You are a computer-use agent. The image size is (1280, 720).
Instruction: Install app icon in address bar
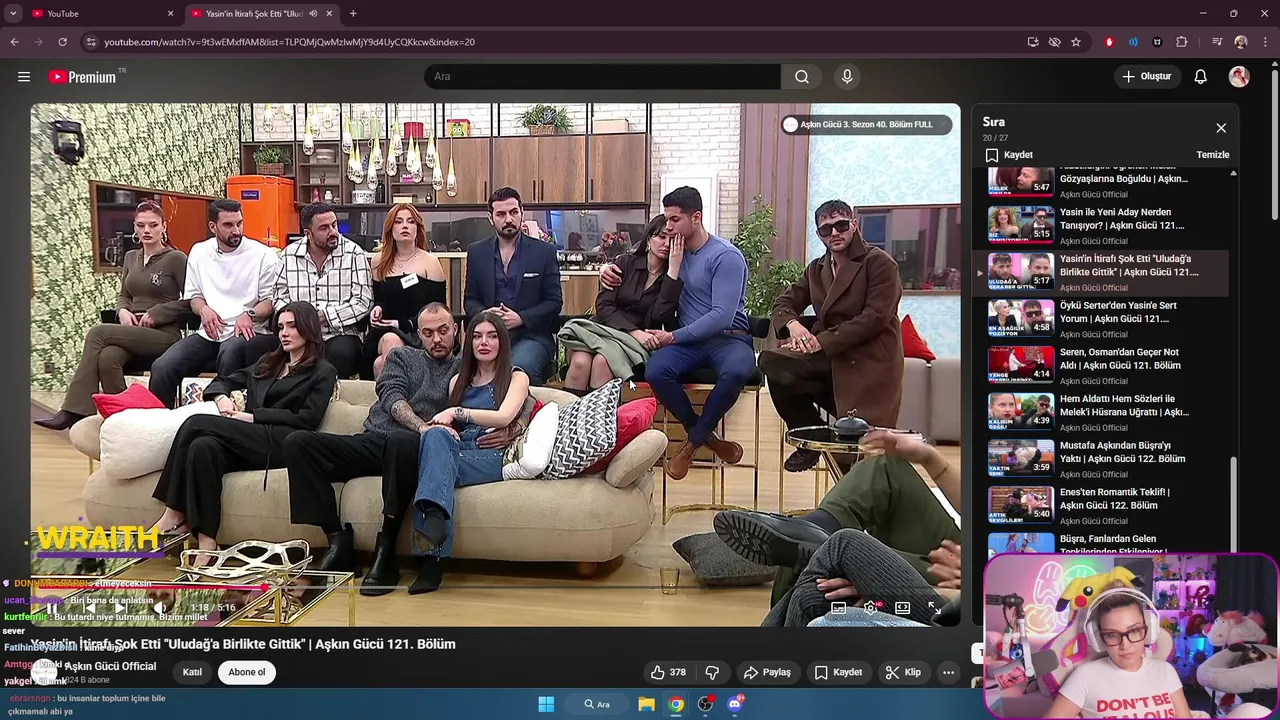pos(1033,42)
